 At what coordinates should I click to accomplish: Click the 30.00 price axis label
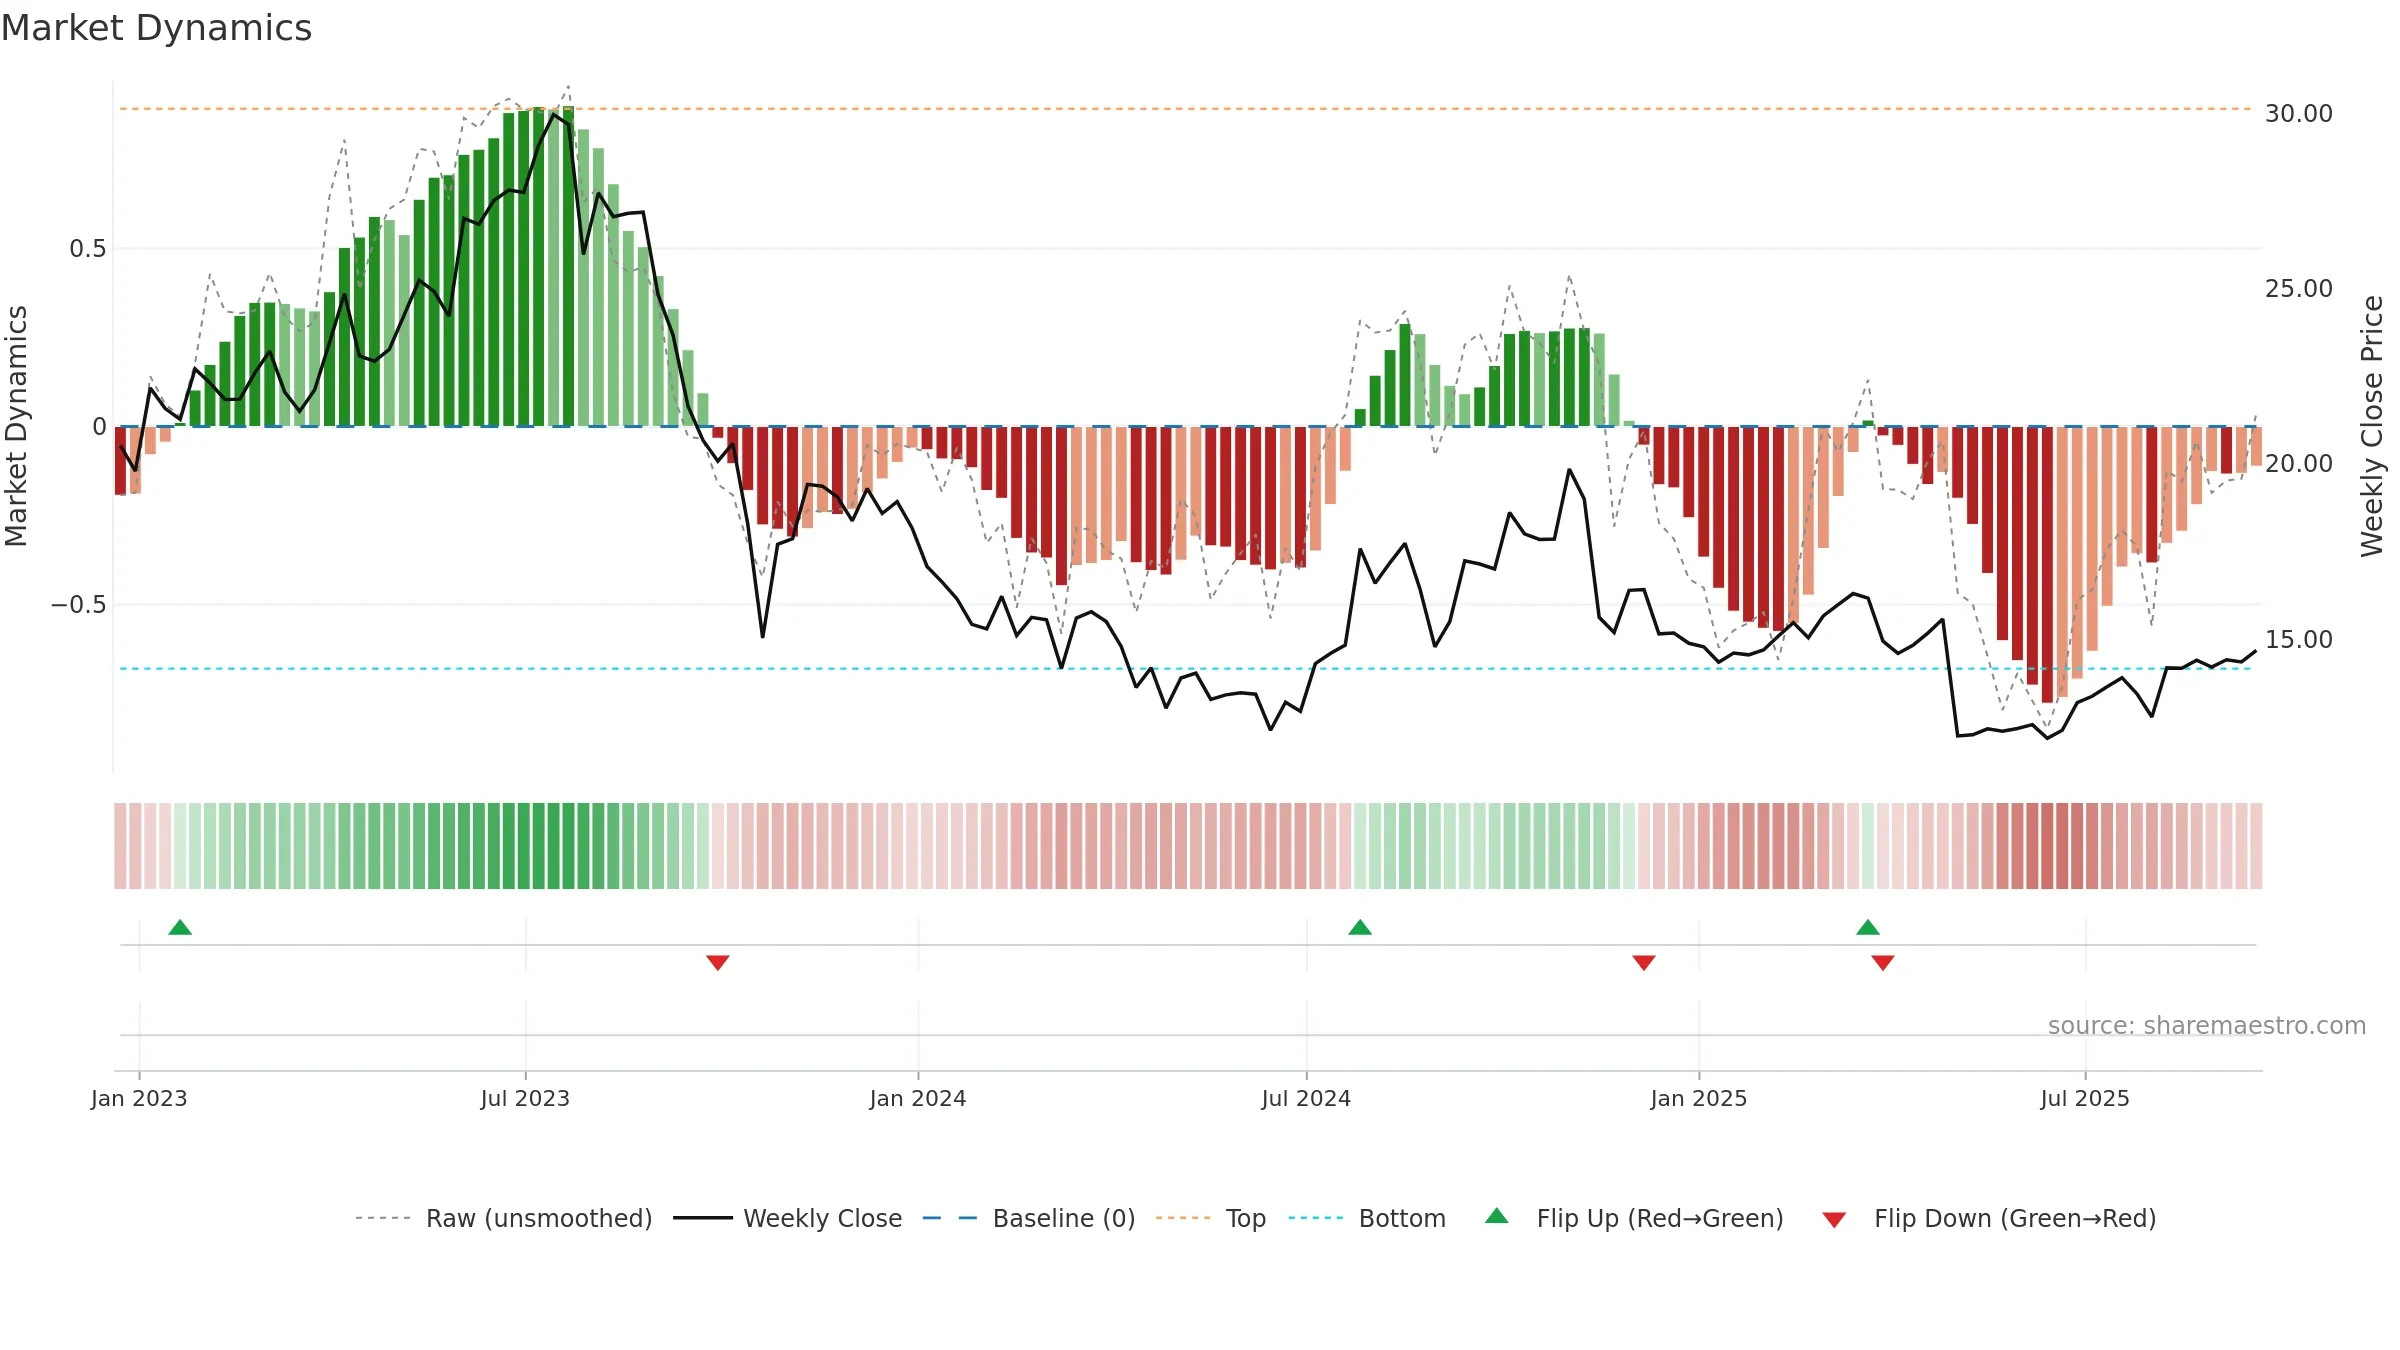tap(2299, 113)
